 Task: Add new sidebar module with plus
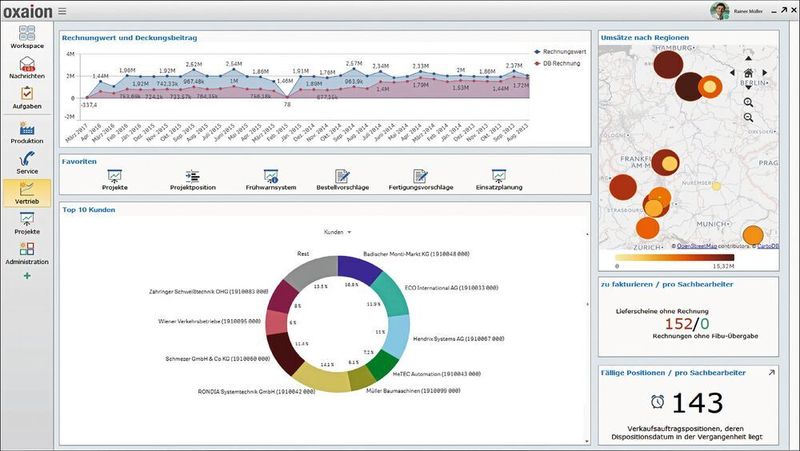tap(27, 275)
